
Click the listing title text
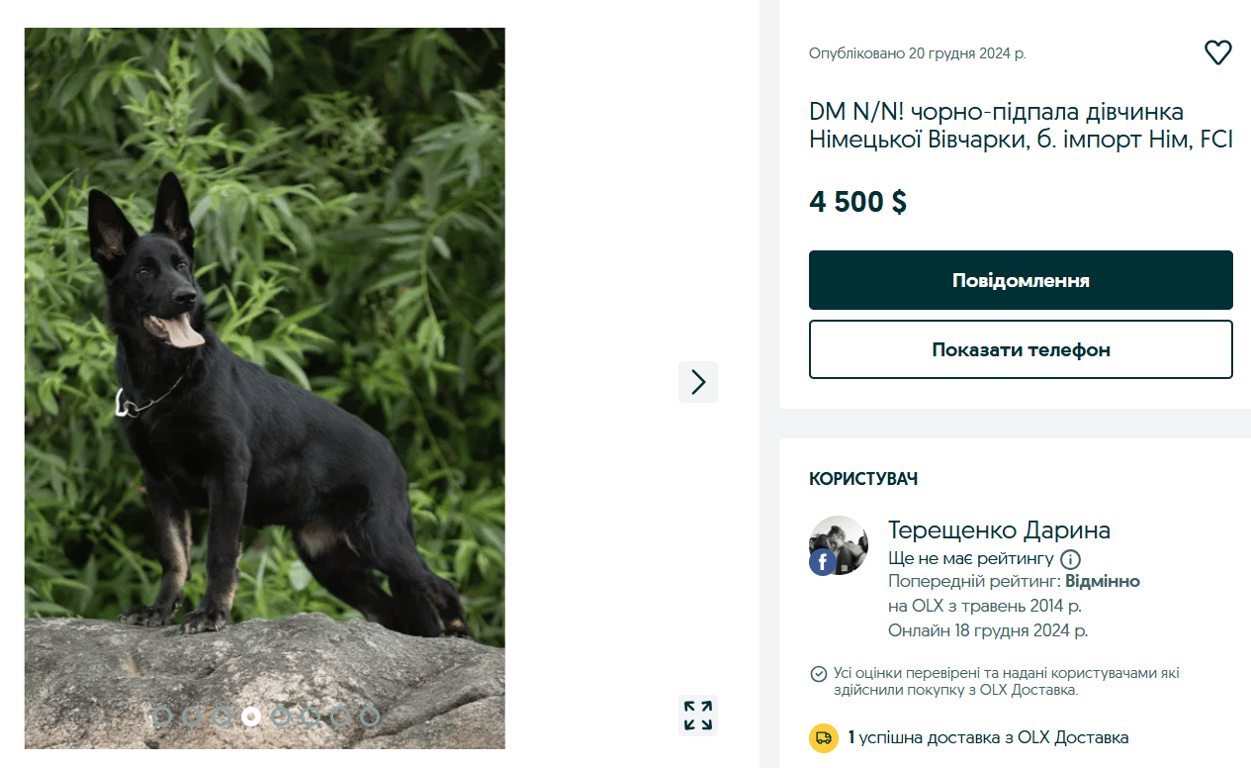pyautogui.click(x=1020, y=126)
